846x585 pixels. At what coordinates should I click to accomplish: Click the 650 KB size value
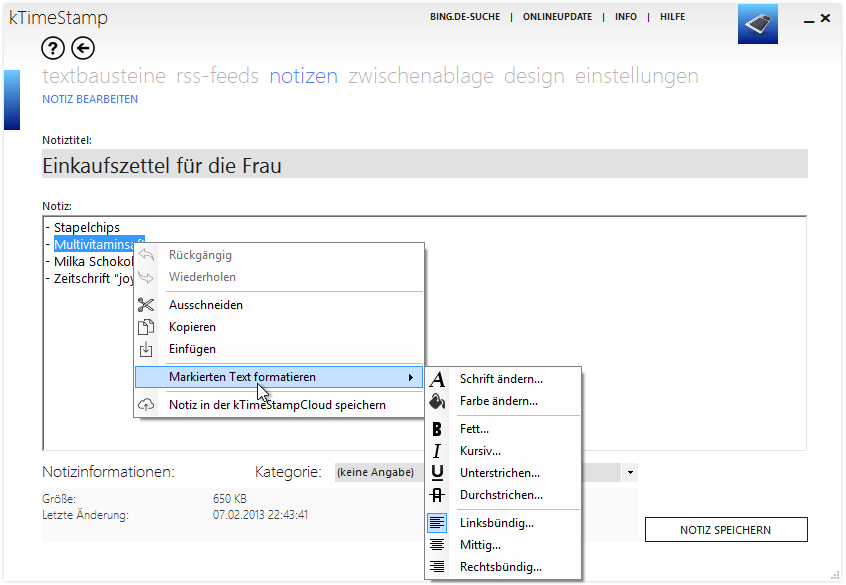pos(230,499)
